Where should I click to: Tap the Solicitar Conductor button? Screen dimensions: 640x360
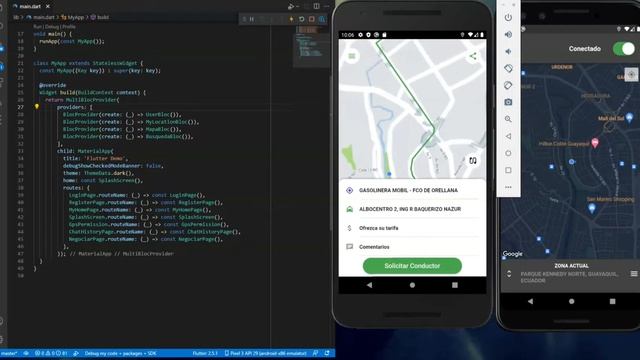click(x=412, y=266)
